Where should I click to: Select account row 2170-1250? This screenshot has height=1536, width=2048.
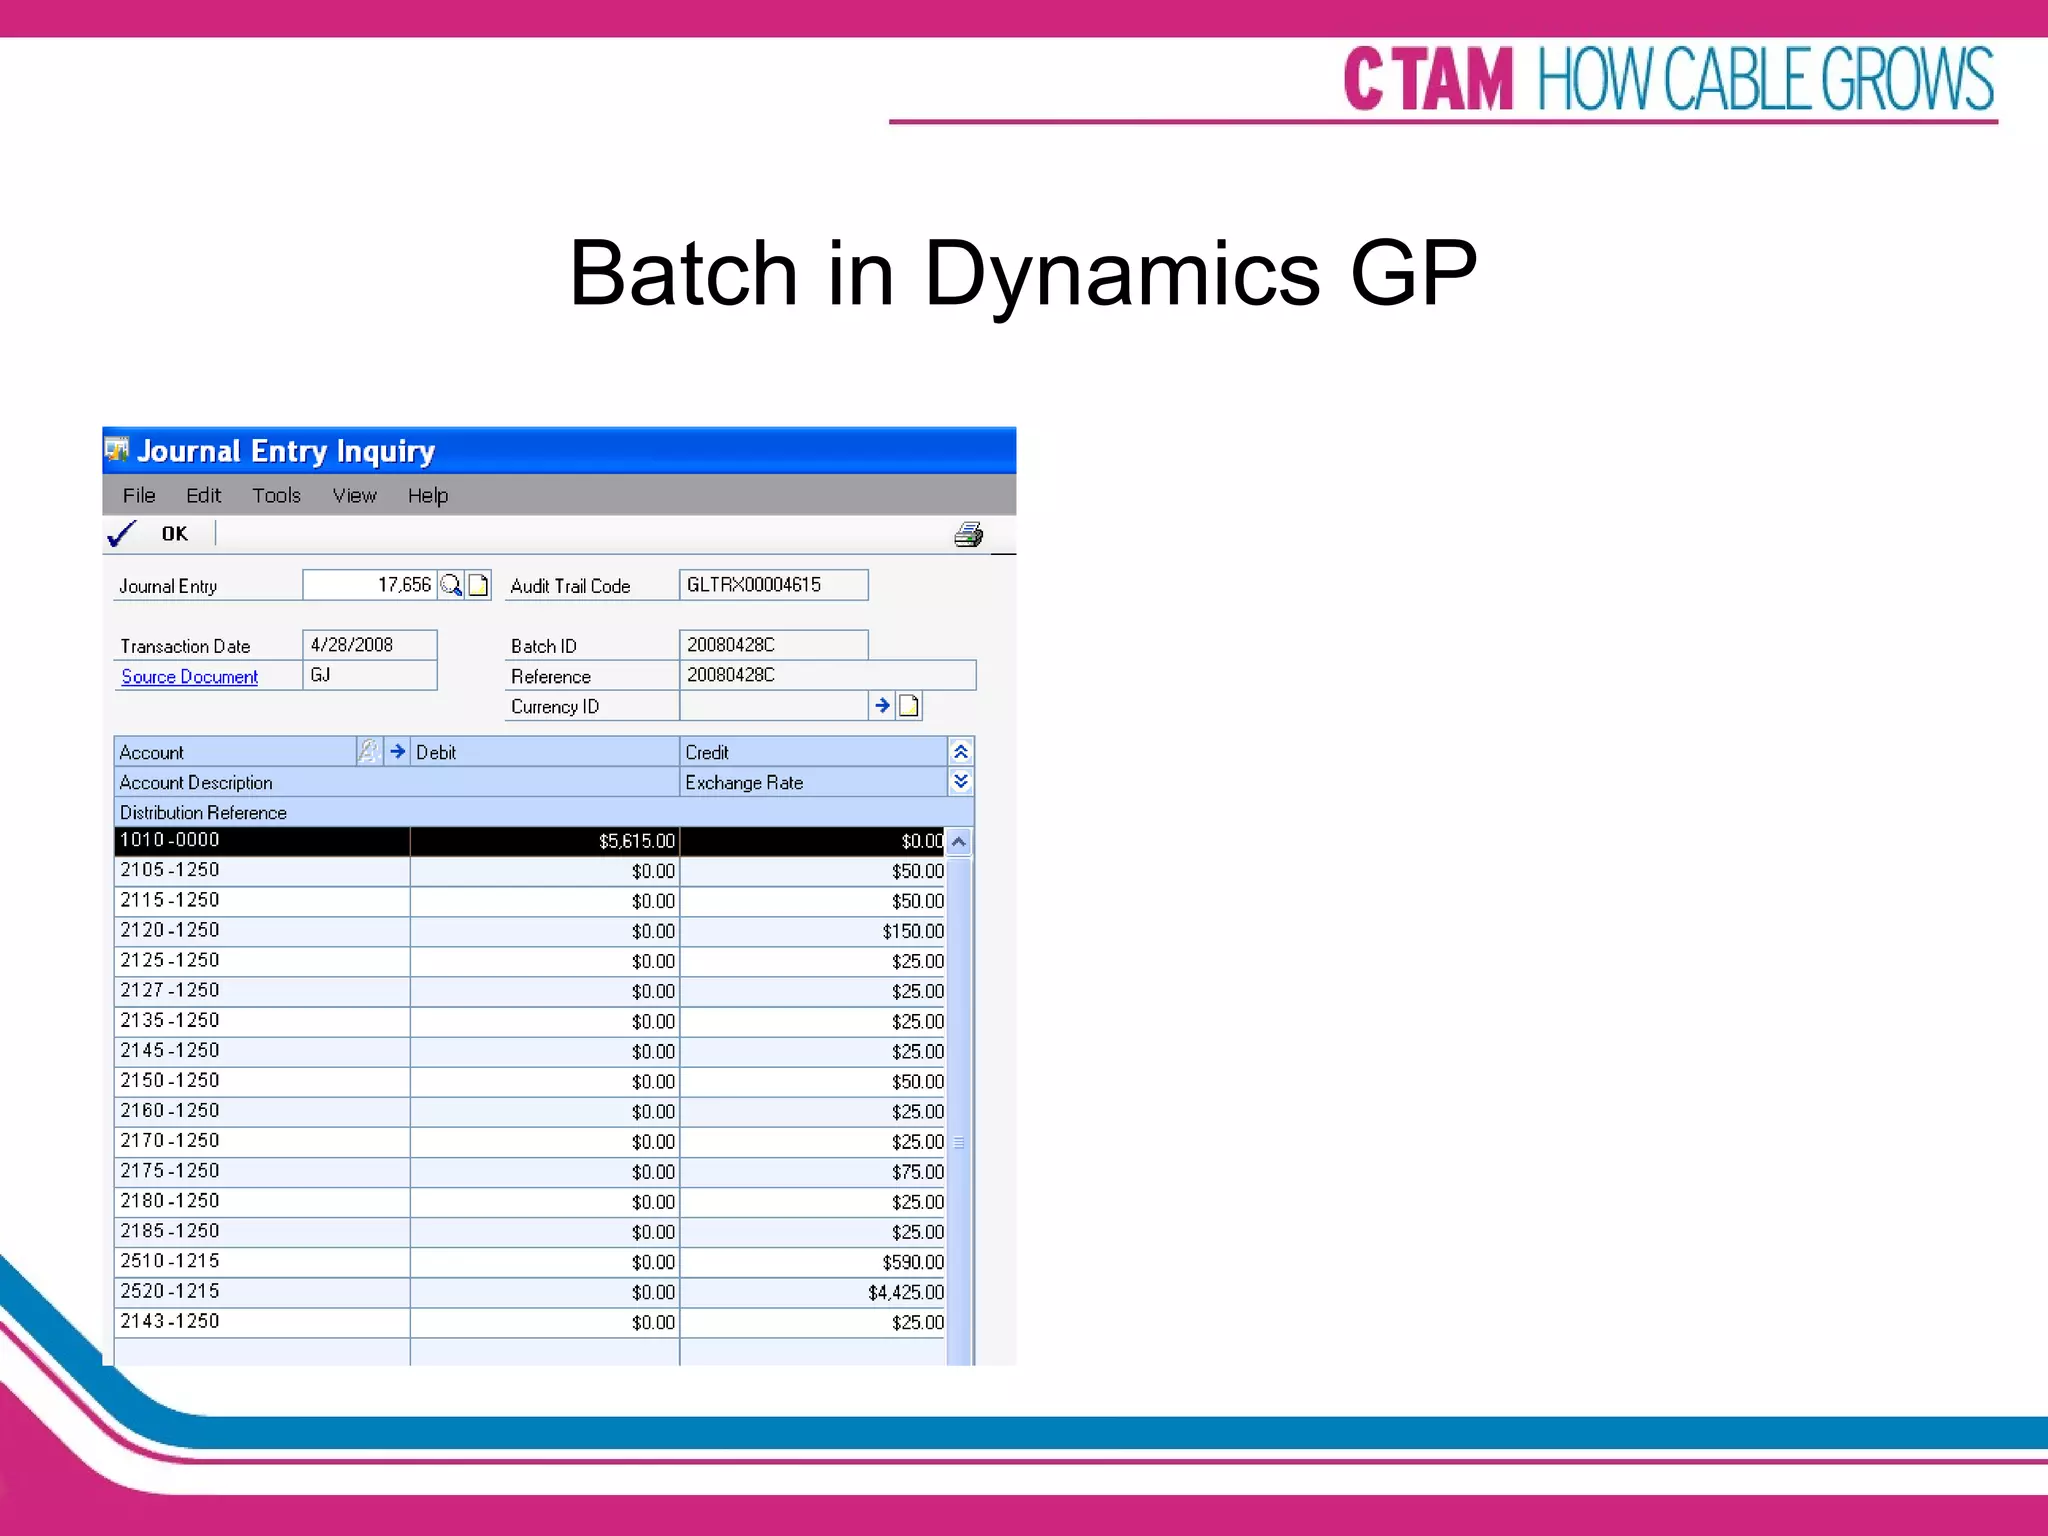tap(530, 1141)
